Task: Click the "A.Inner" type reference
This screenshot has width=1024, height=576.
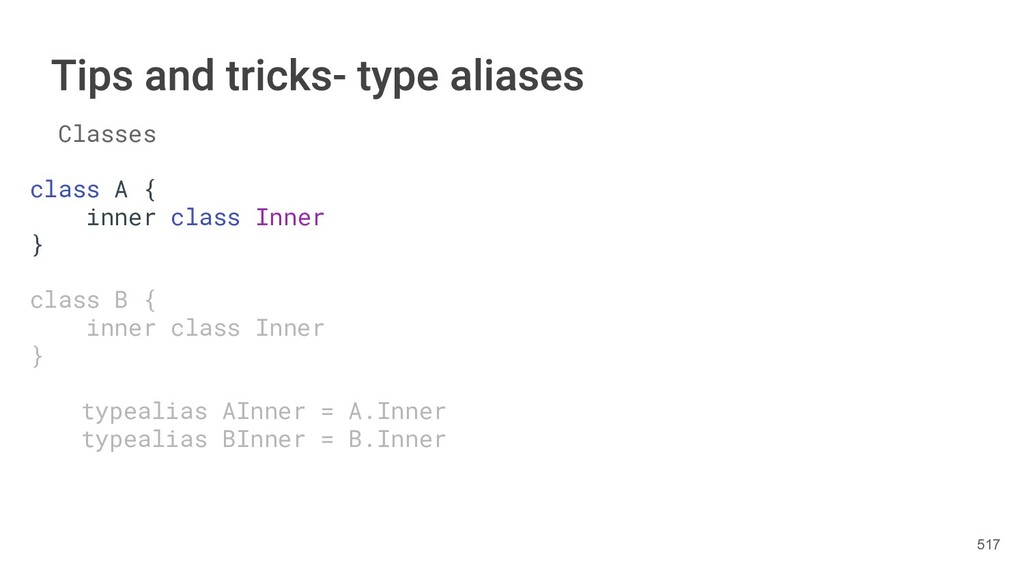Action: (397, 411)
